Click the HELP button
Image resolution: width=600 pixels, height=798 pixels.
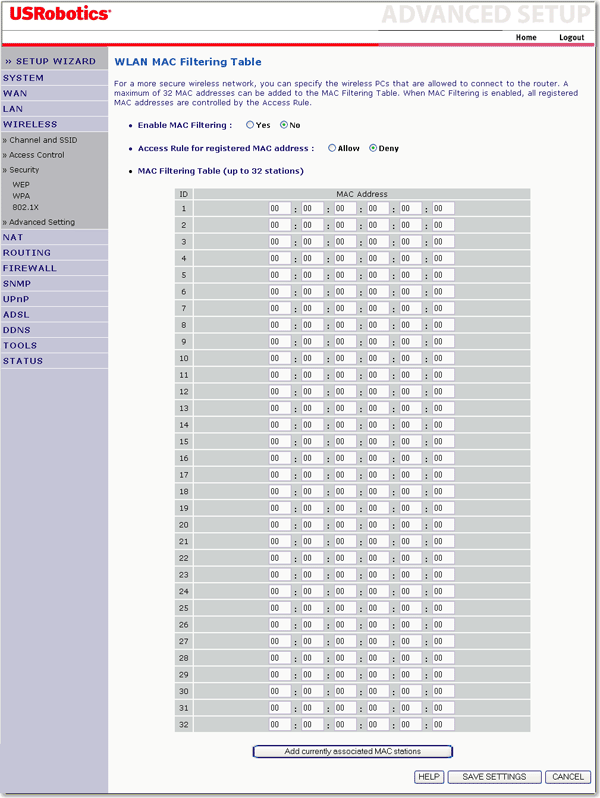pyautogui.click(x=428, y=777)
